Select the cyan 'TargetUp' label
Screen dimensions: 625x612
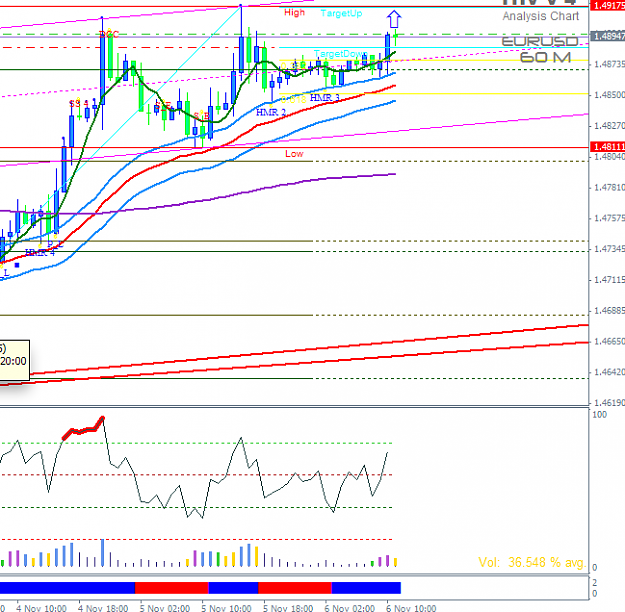click(x=342, y=13)
